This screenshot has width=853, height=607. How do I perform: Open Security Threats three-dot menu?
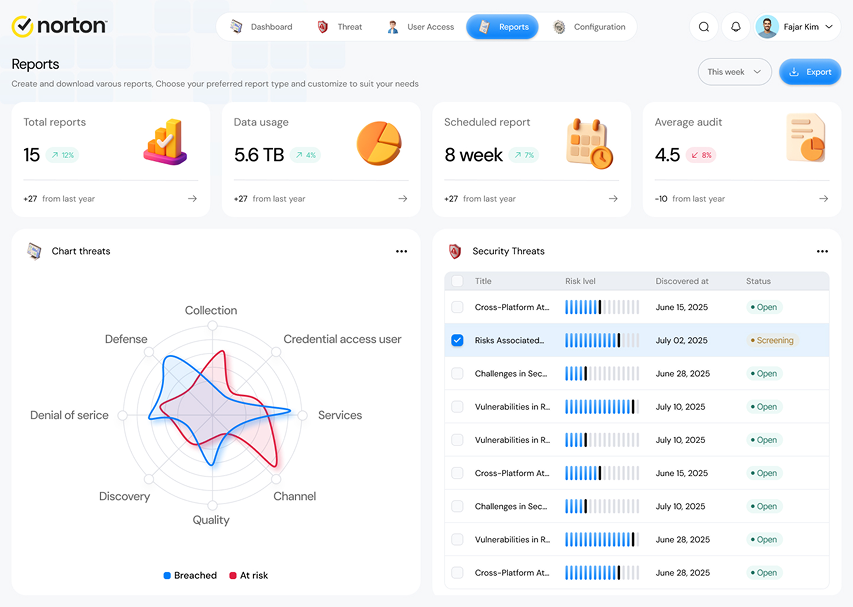coord(822,251)
